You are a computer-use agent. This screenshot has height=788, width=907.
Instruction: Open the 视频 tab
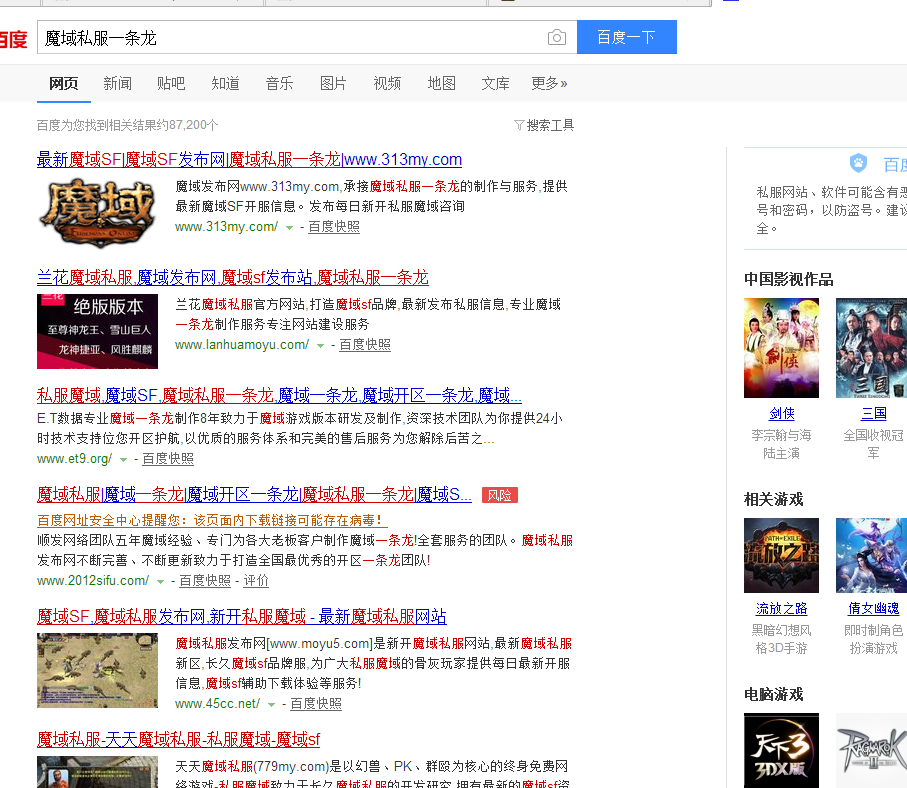pyautogui.click(x=388, y=84)
